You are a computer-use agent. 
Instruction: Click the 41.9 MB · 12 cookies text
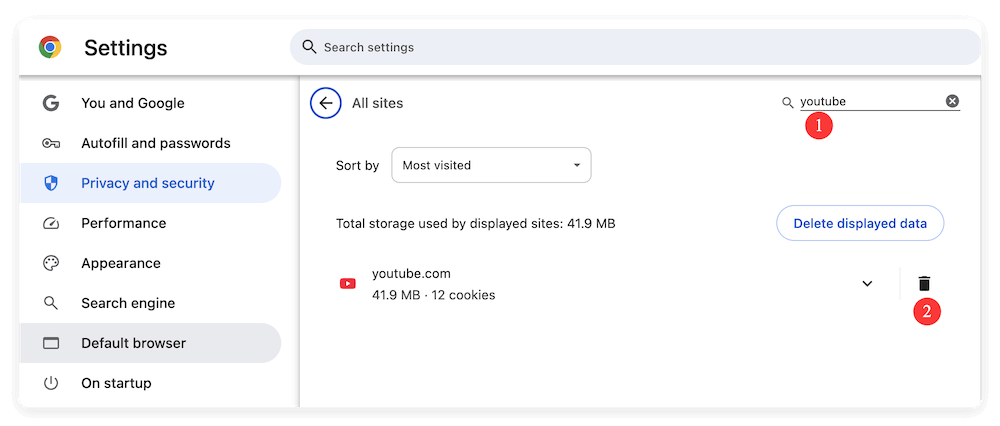(434, 295)
